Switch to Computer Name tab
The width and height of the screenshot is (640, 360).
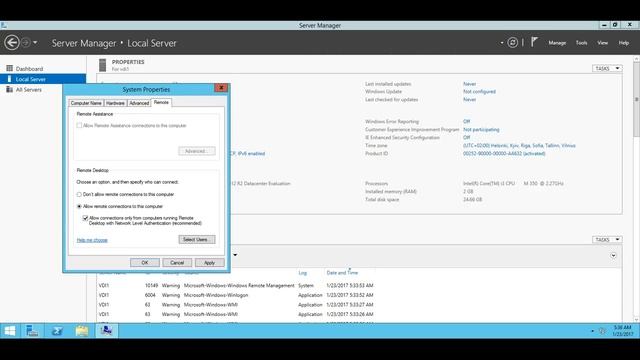point(86,103)
